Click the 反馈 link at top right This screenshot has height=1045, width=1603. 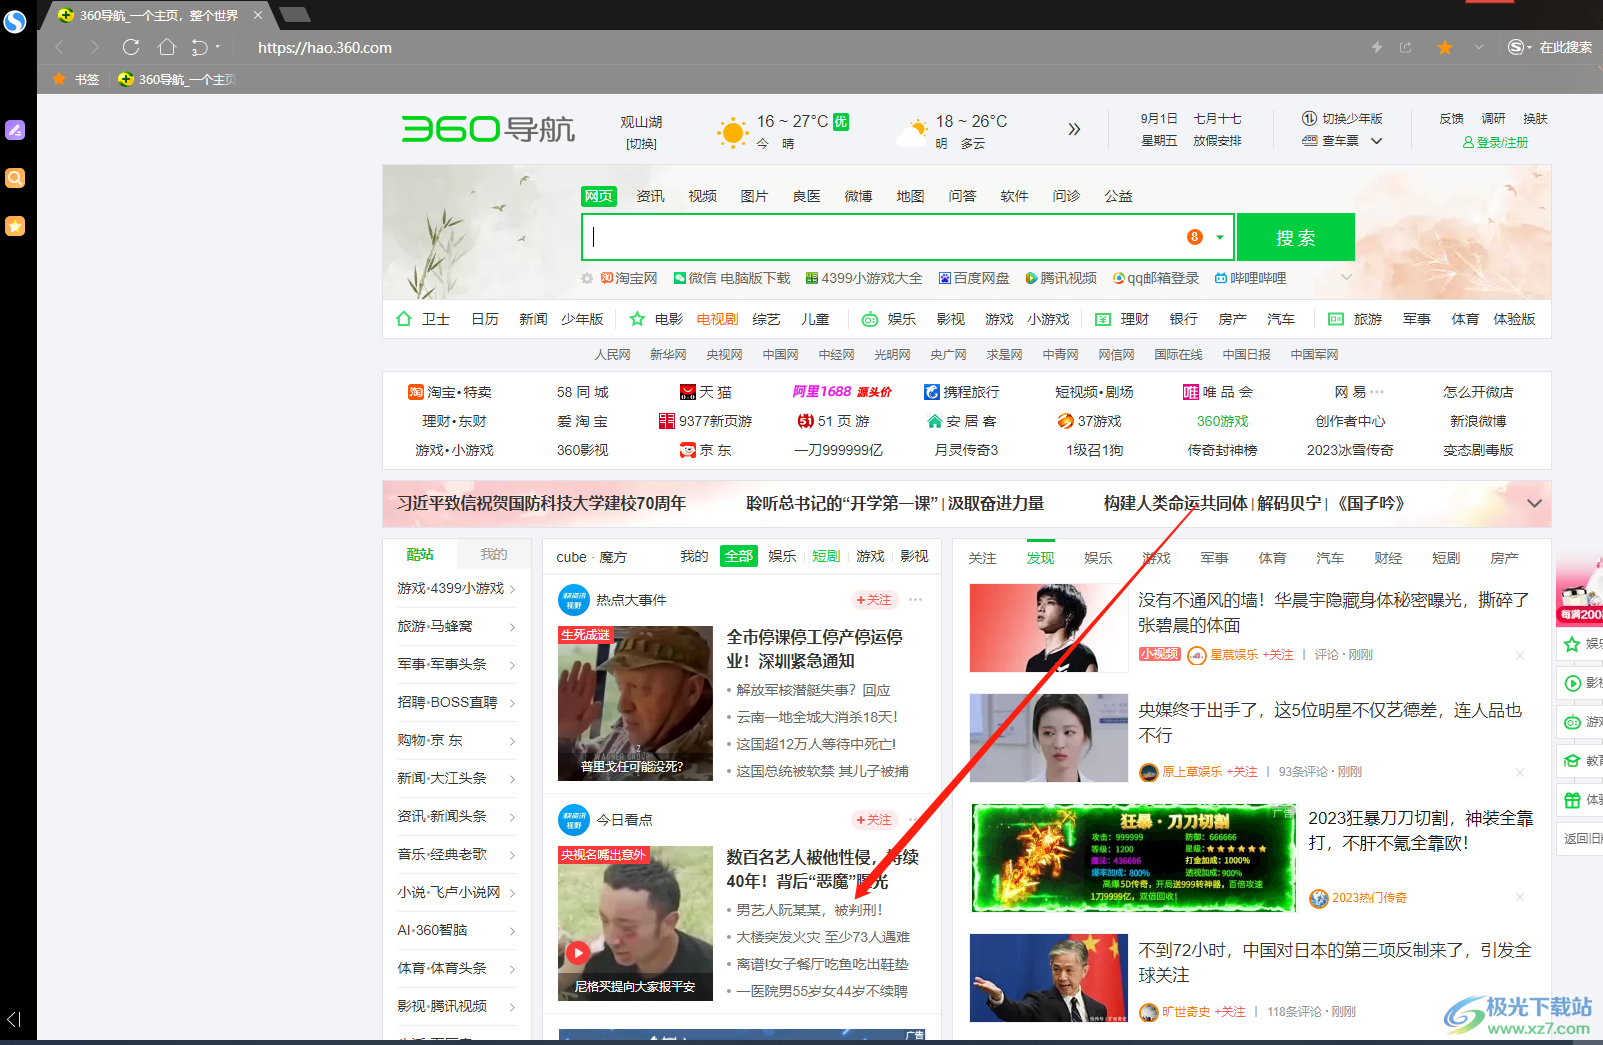[x=1451, y=118]
